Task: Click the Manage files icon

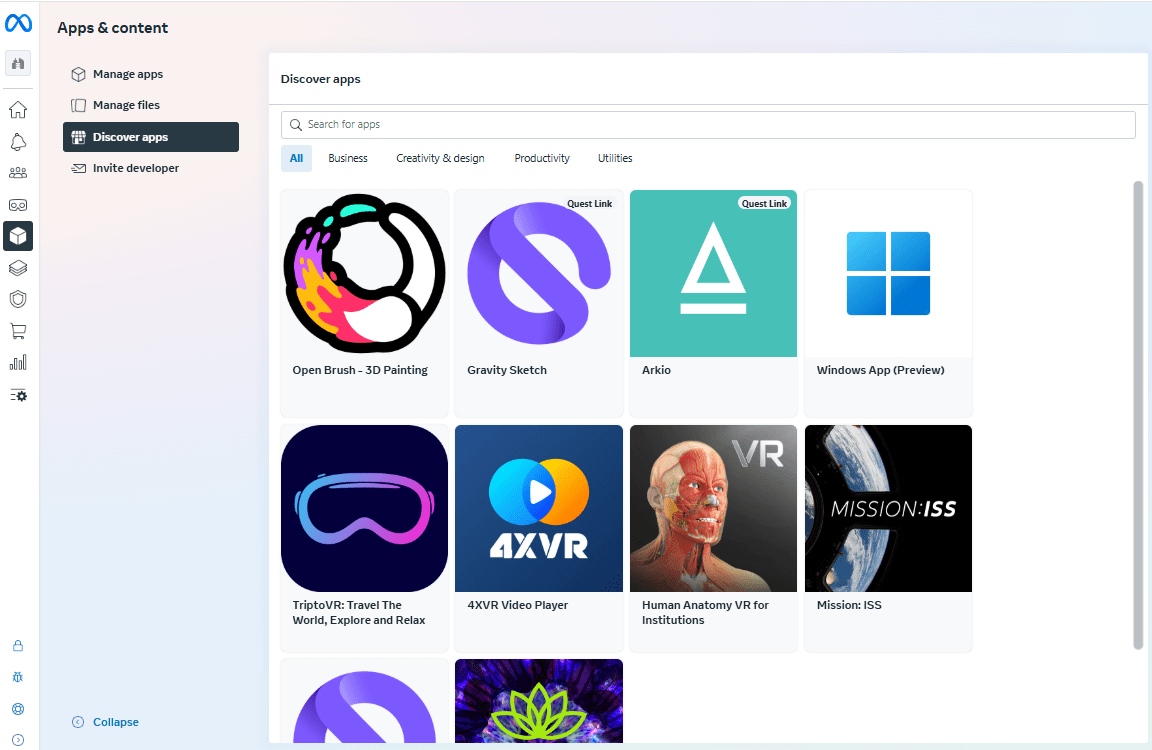Action: click(x=79, y=105)
